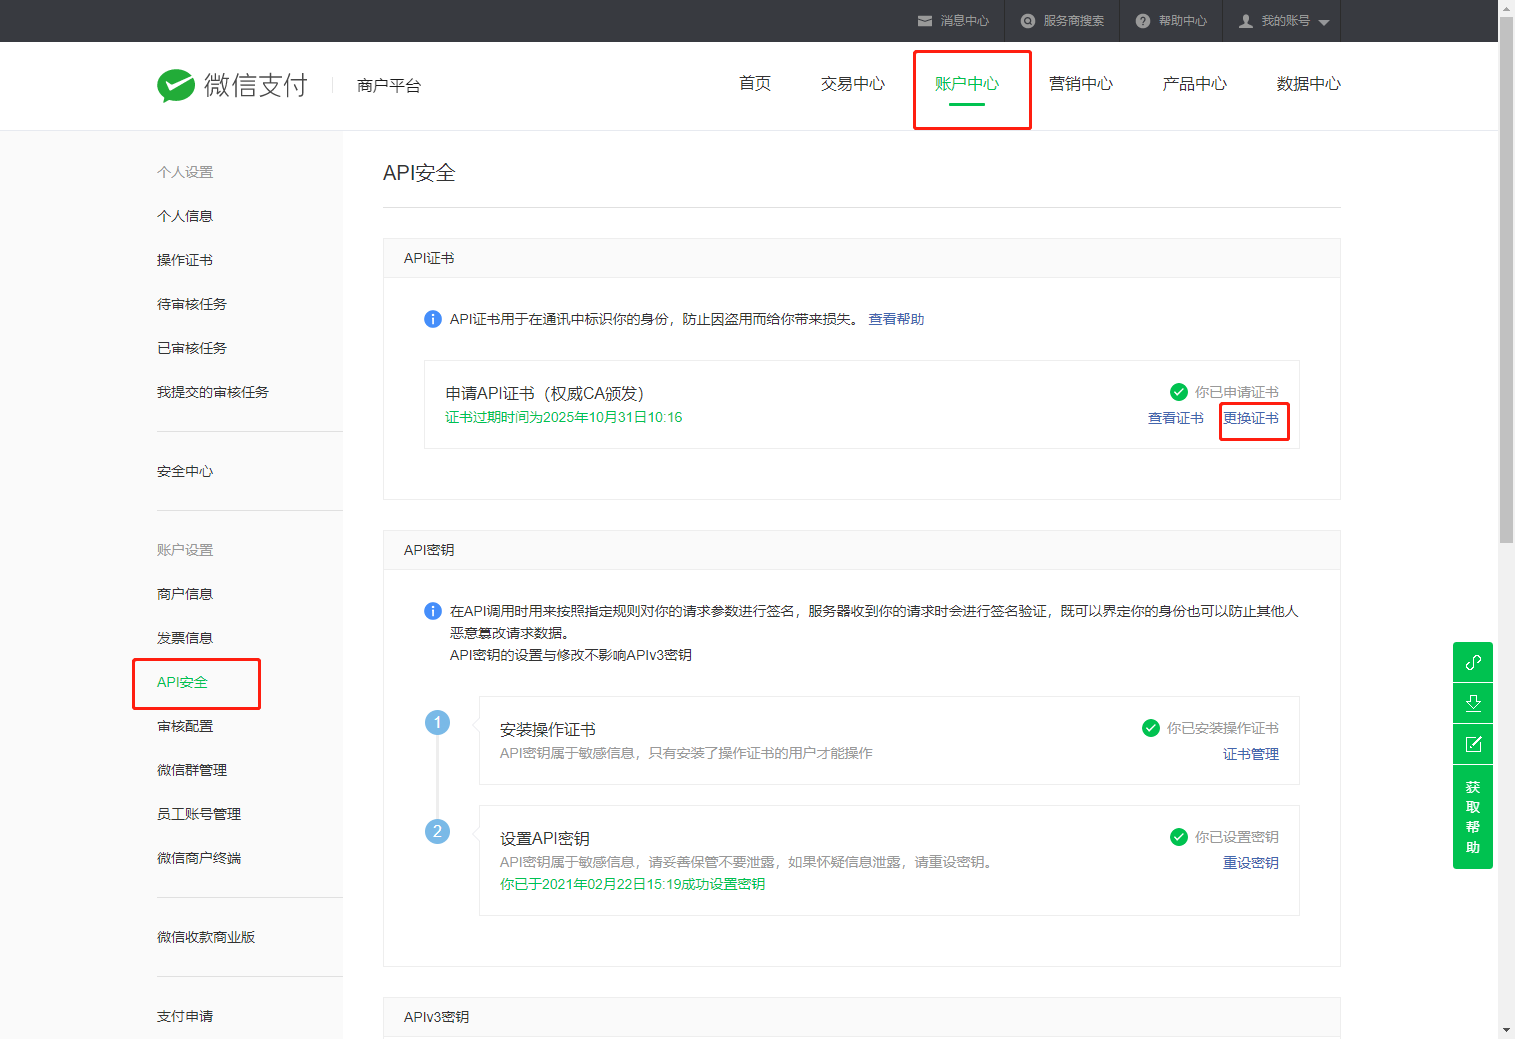The image size is (1515, 1039).
Task: Open 支付申请 in the sidebar
Action: tap(185, 1016)
